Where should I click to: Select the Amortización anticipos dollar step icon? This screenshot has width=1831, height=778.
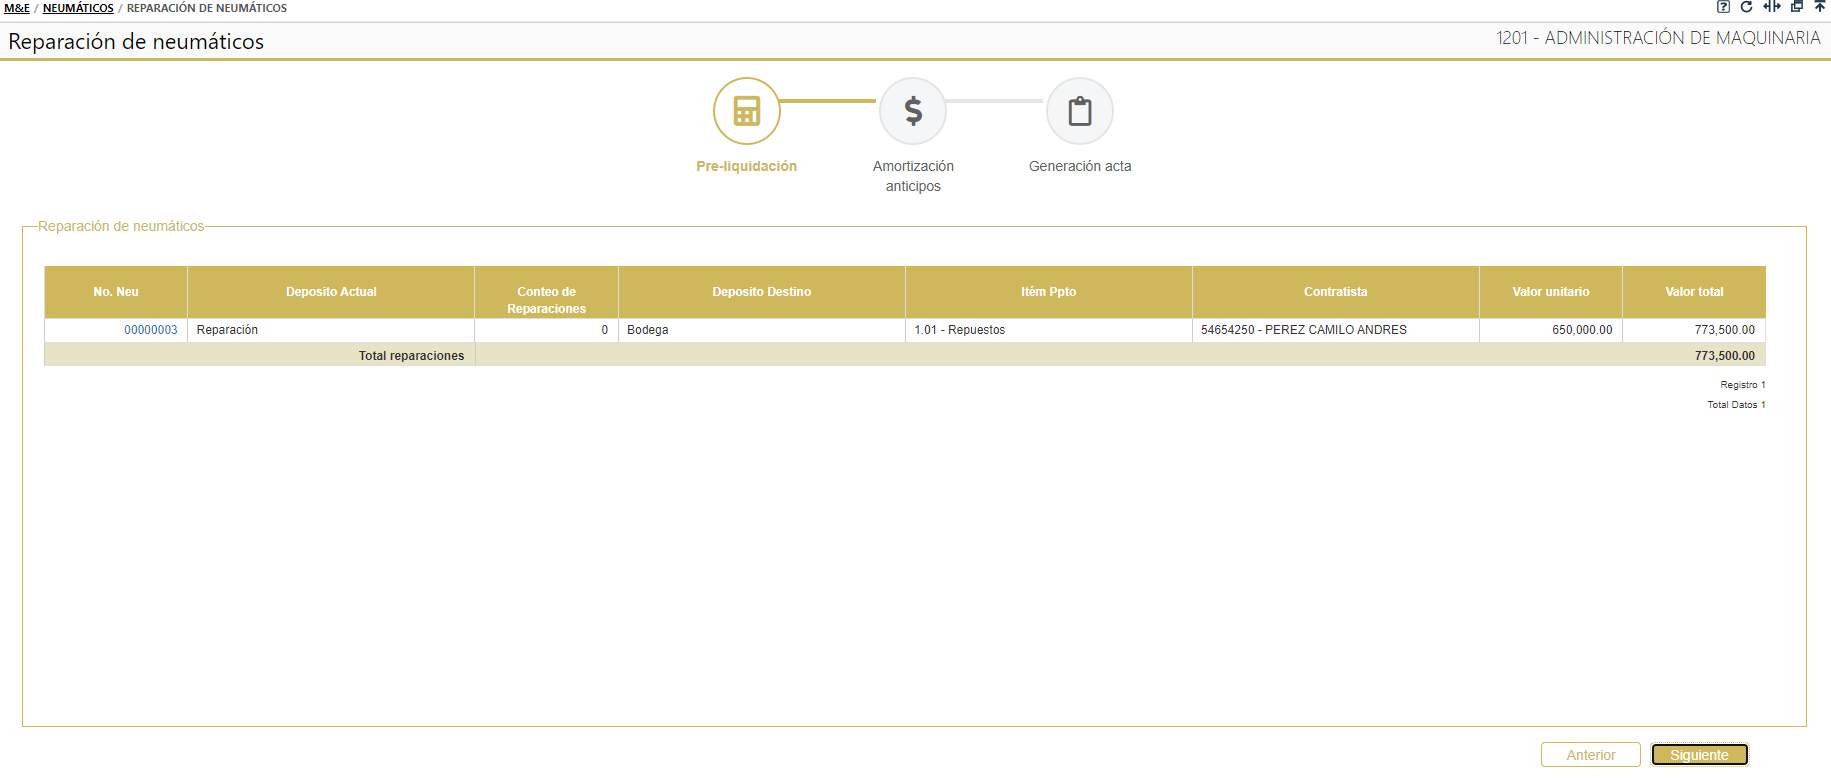913,111
